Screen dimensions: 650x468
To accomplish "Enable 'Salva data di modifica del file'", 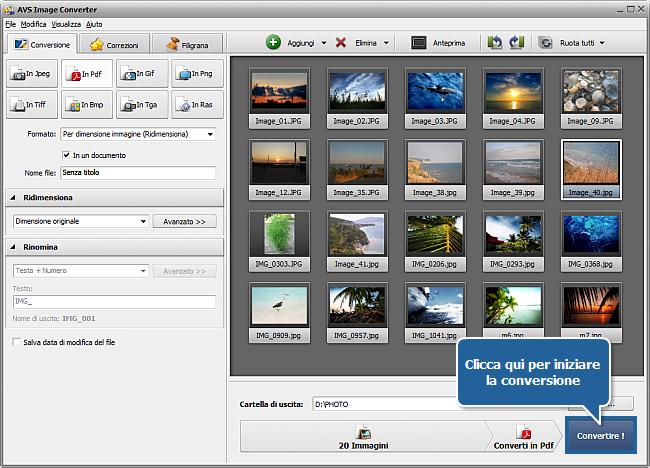I will click(x=17, y=342).
